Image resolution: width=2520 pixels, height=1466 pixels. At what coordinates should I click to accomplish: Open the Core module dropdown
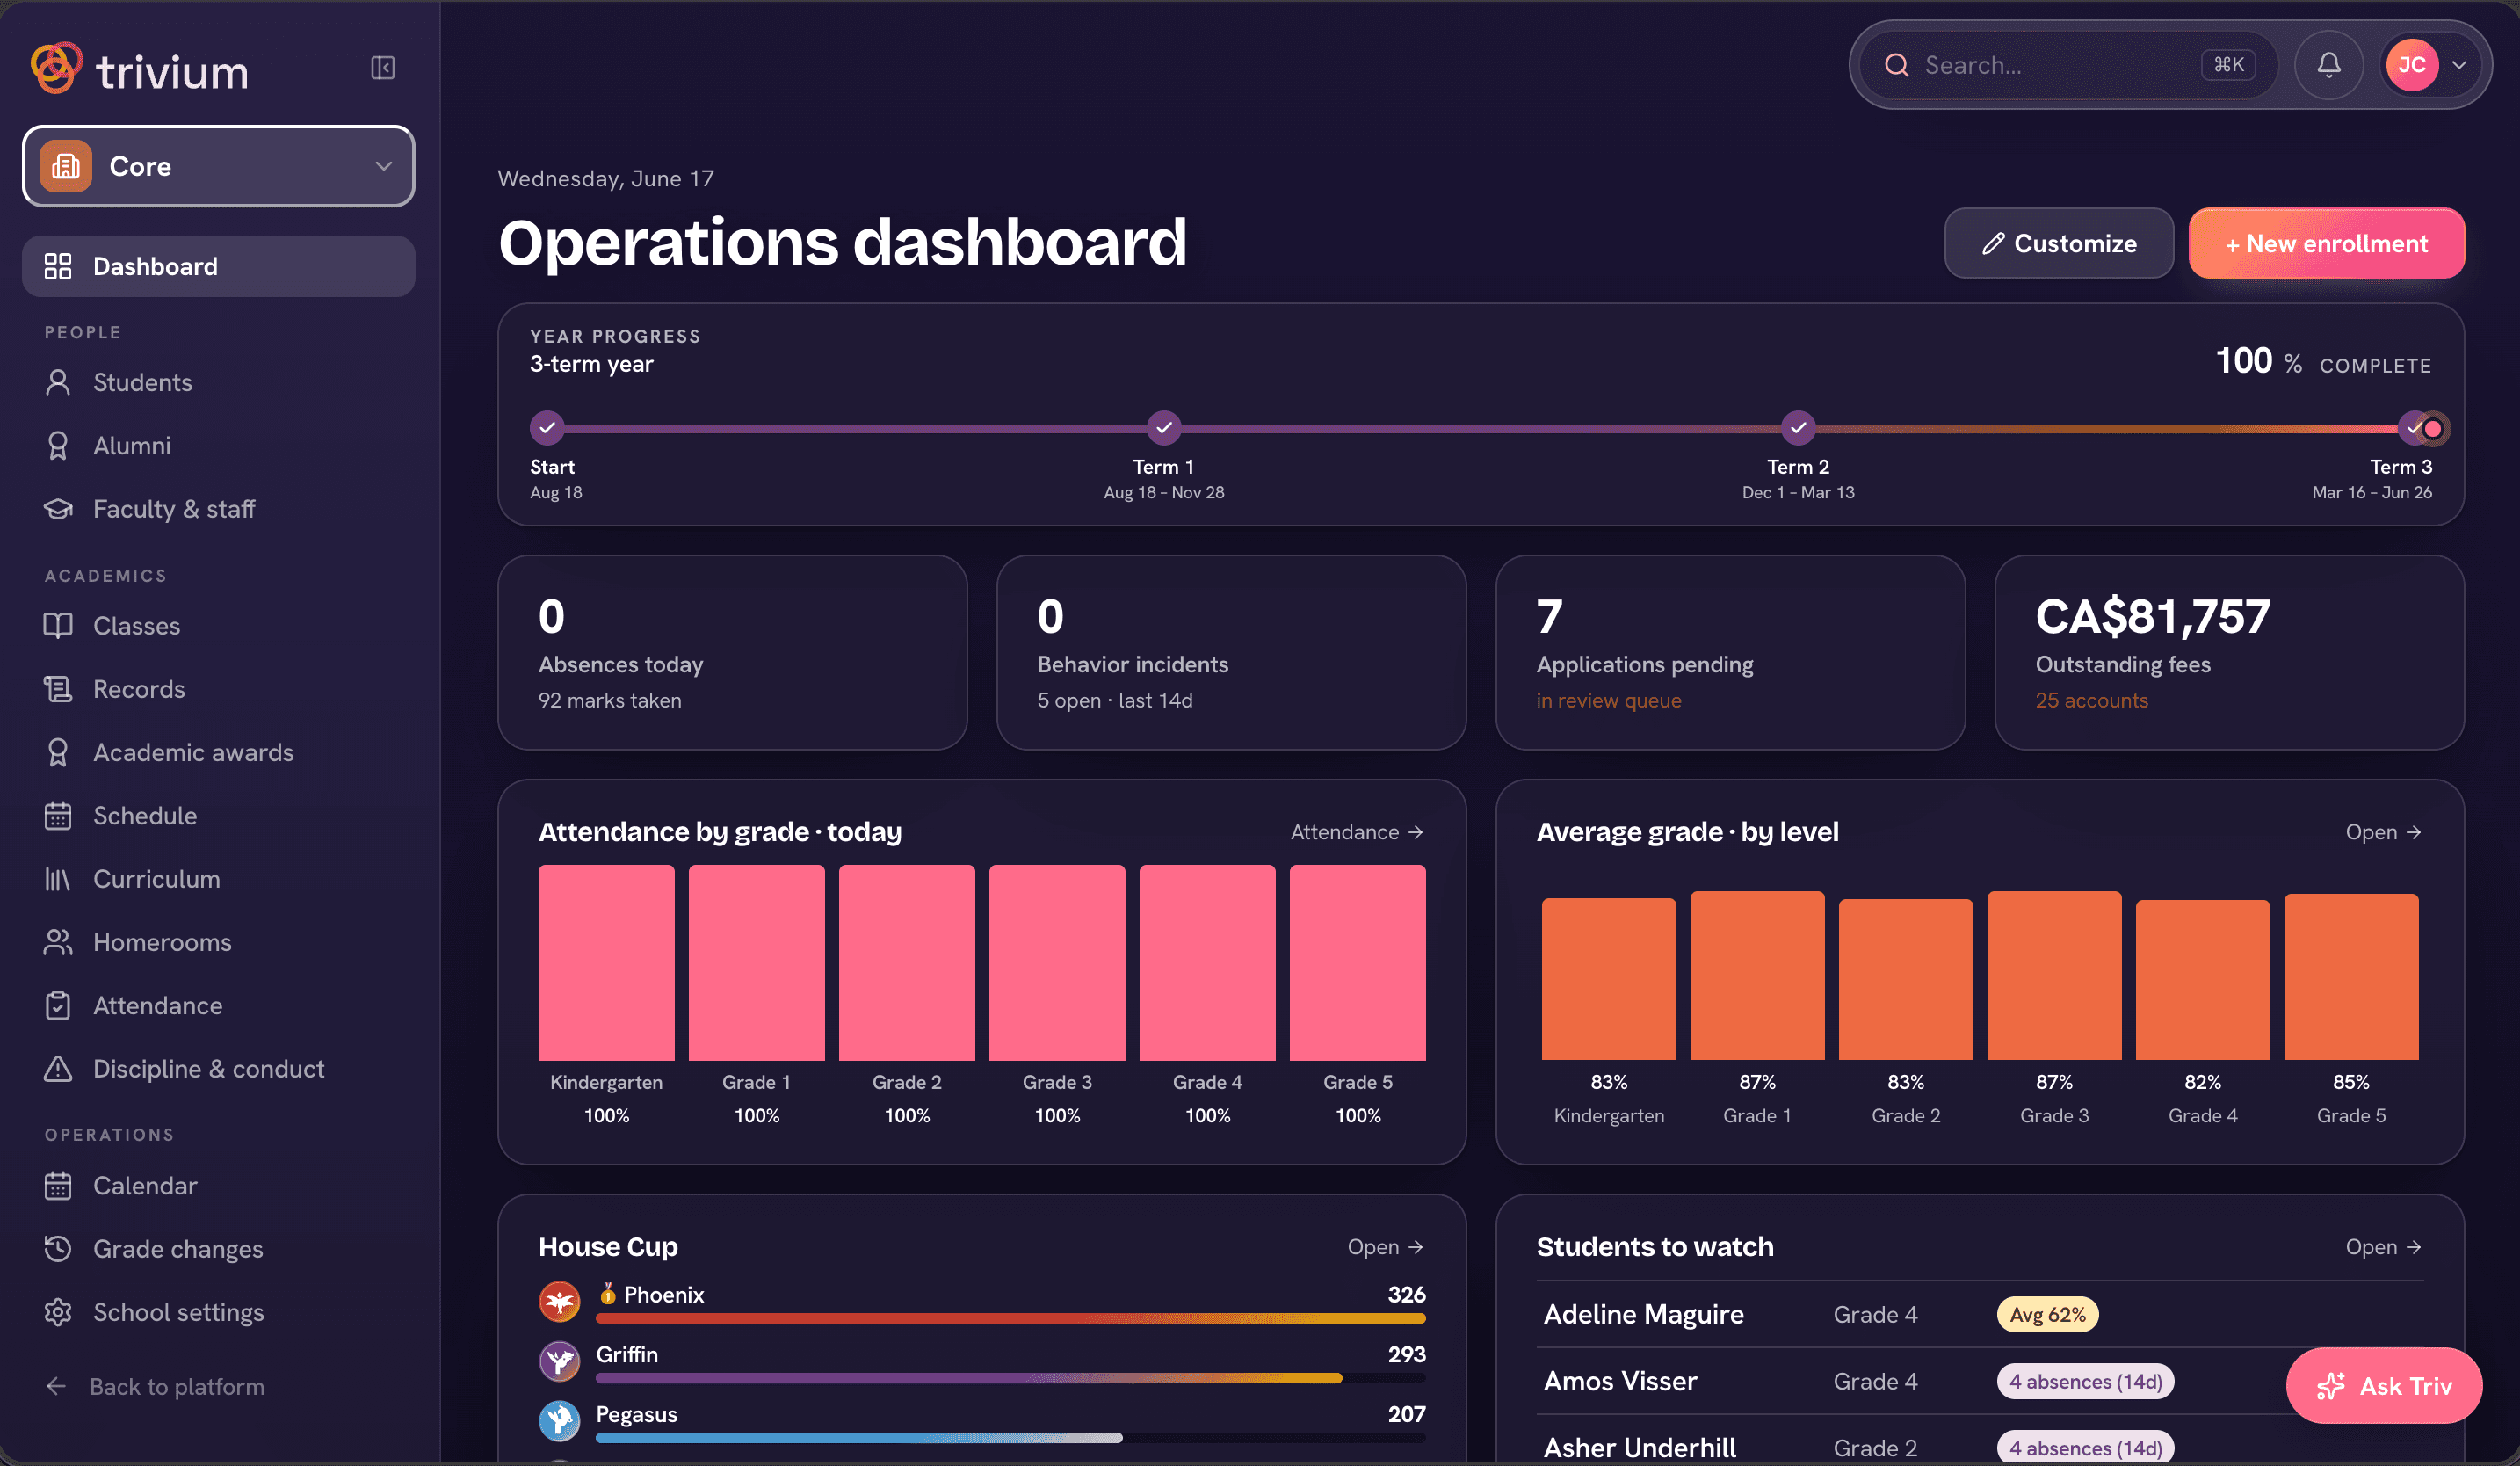point(218,166)
